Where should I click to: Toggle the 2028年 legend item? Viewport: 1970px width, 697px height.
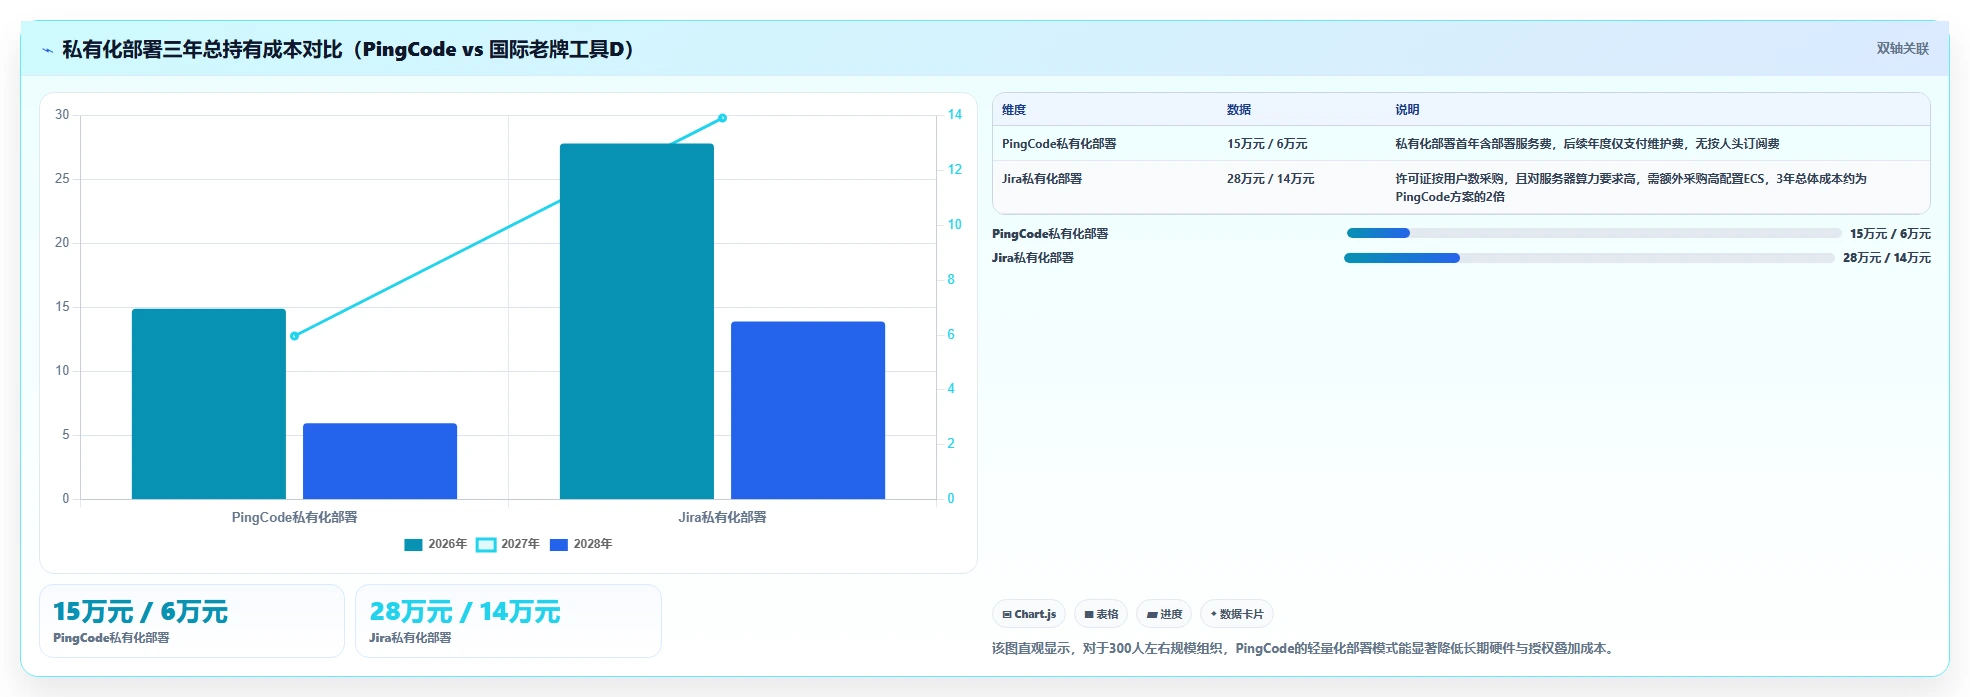point(581,544)
